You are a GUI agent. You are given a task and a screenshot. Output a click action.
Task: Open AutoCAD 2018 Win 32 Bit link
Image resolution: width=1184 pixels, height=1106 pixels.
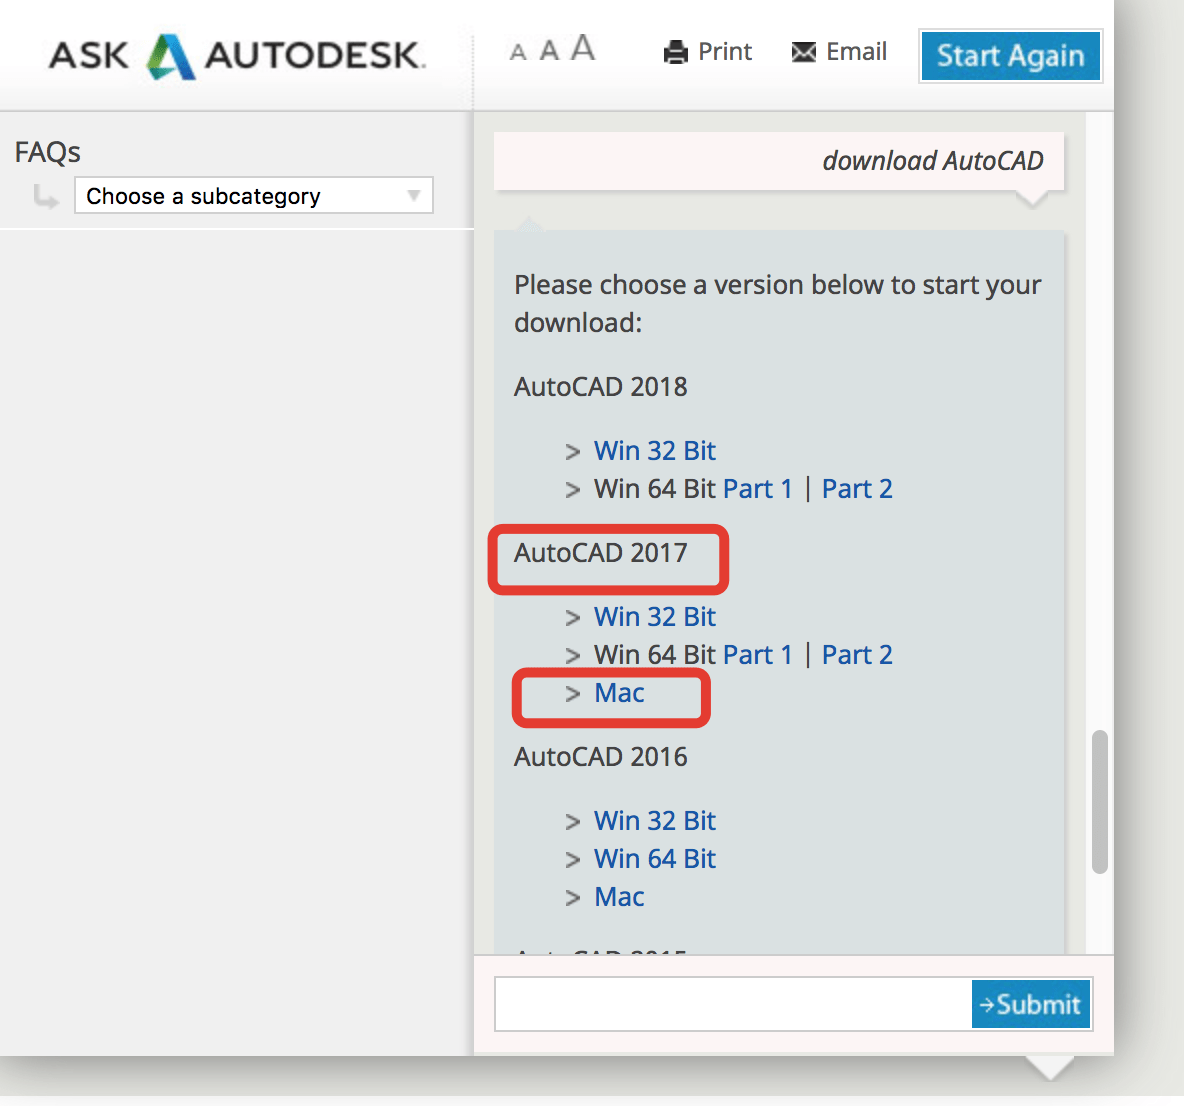(655, 451)
